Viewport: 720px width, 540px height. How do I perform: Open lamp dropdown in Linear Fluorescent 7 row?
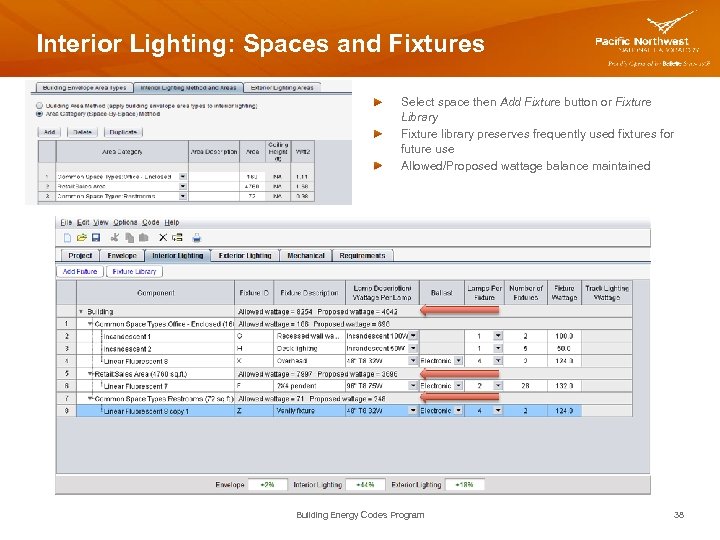413,385
